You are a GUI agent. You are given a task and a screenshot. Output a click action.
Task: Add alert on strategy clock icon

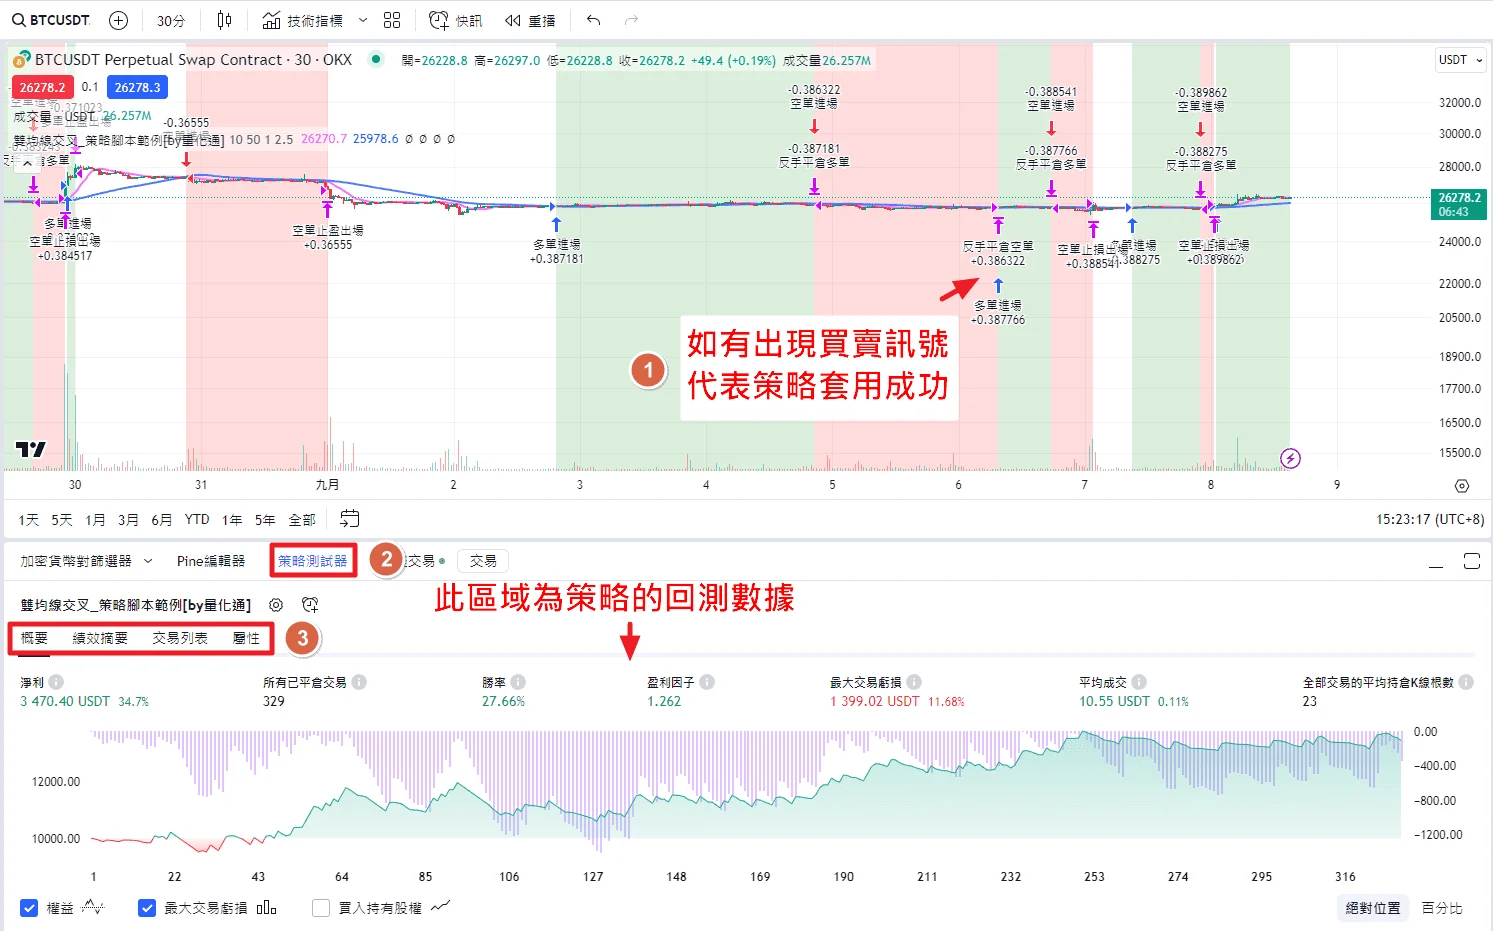pyautogui.click(x=310, y=605)
